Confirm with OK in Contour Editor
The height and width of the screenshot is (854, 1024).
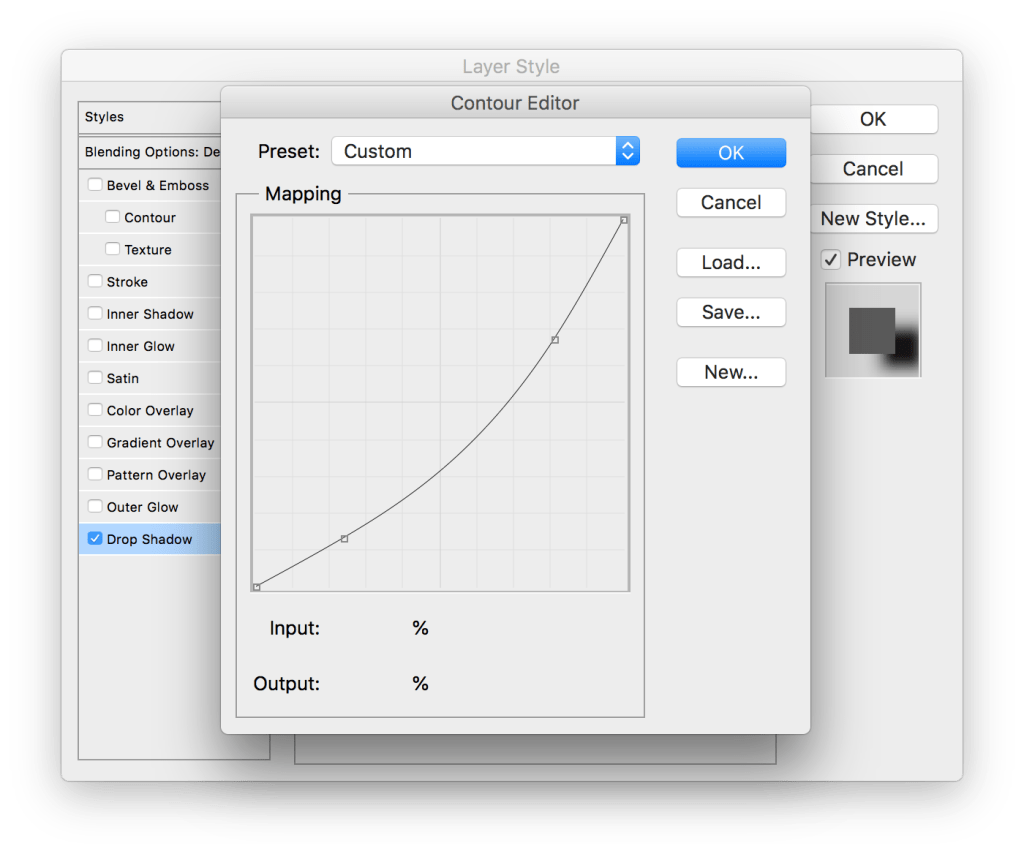(731, 152)
